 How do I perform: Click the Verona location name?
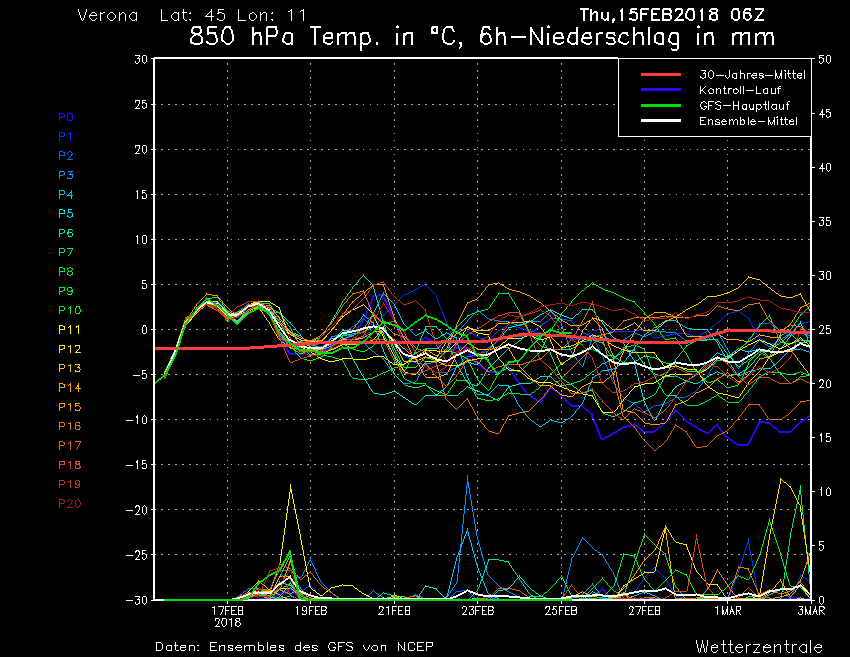coord(108,15)
